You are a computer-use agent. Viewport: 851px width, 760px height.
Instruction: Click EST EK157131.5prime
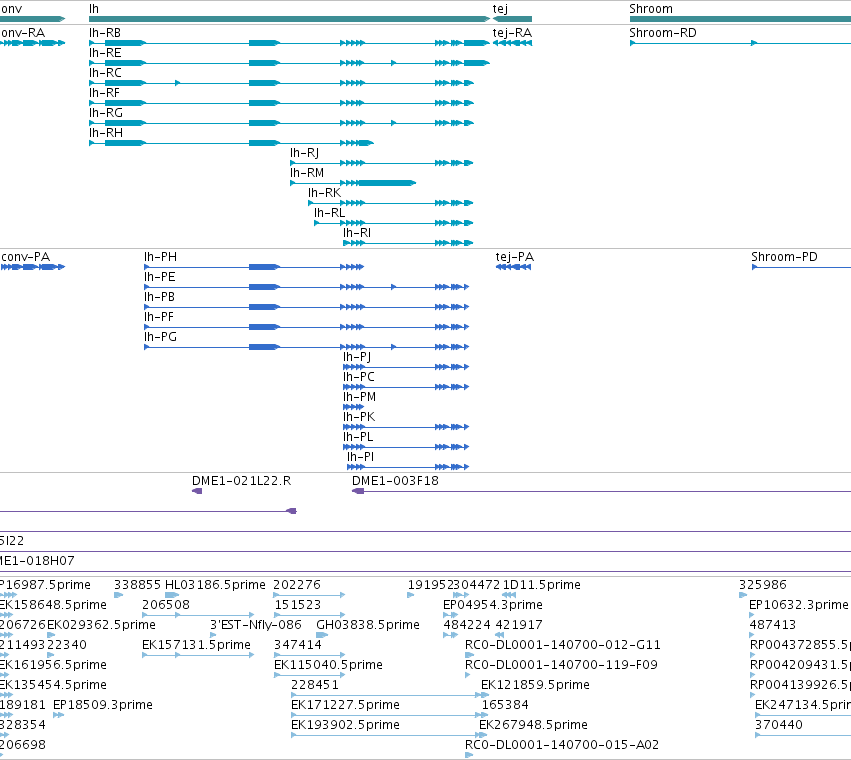point(196,645)
